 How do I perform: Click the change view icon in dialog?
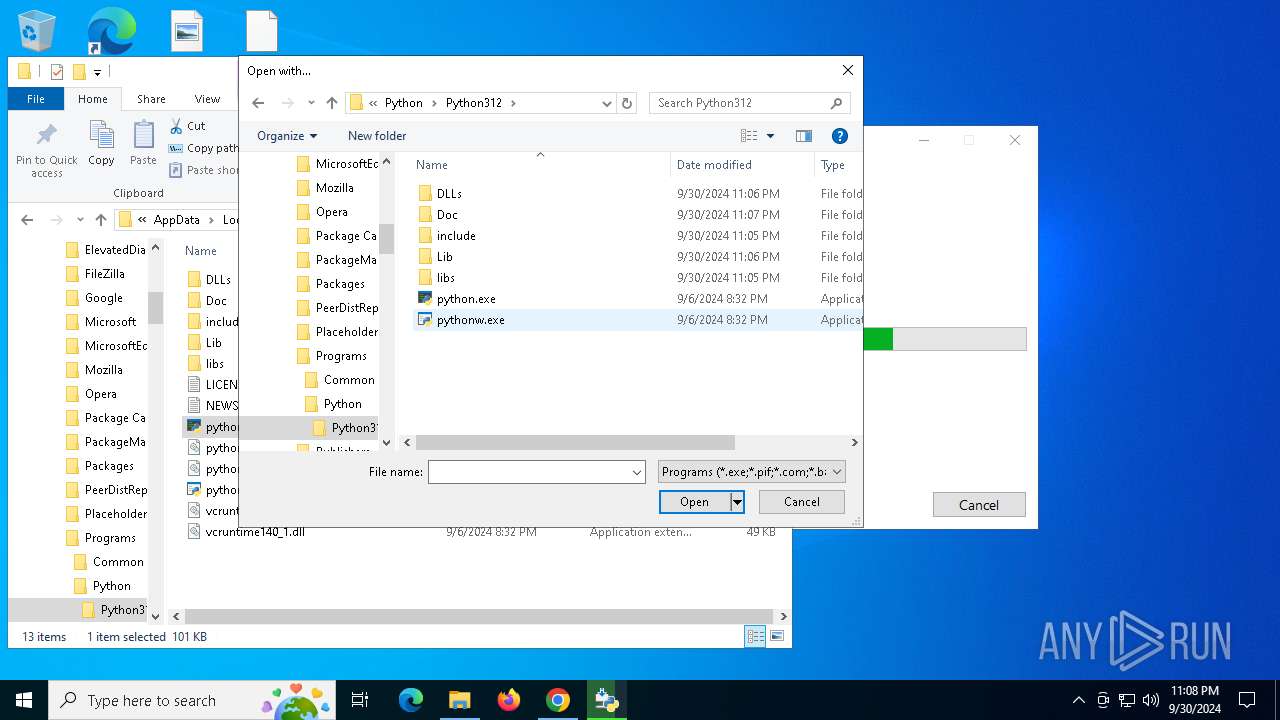(749, 136)
